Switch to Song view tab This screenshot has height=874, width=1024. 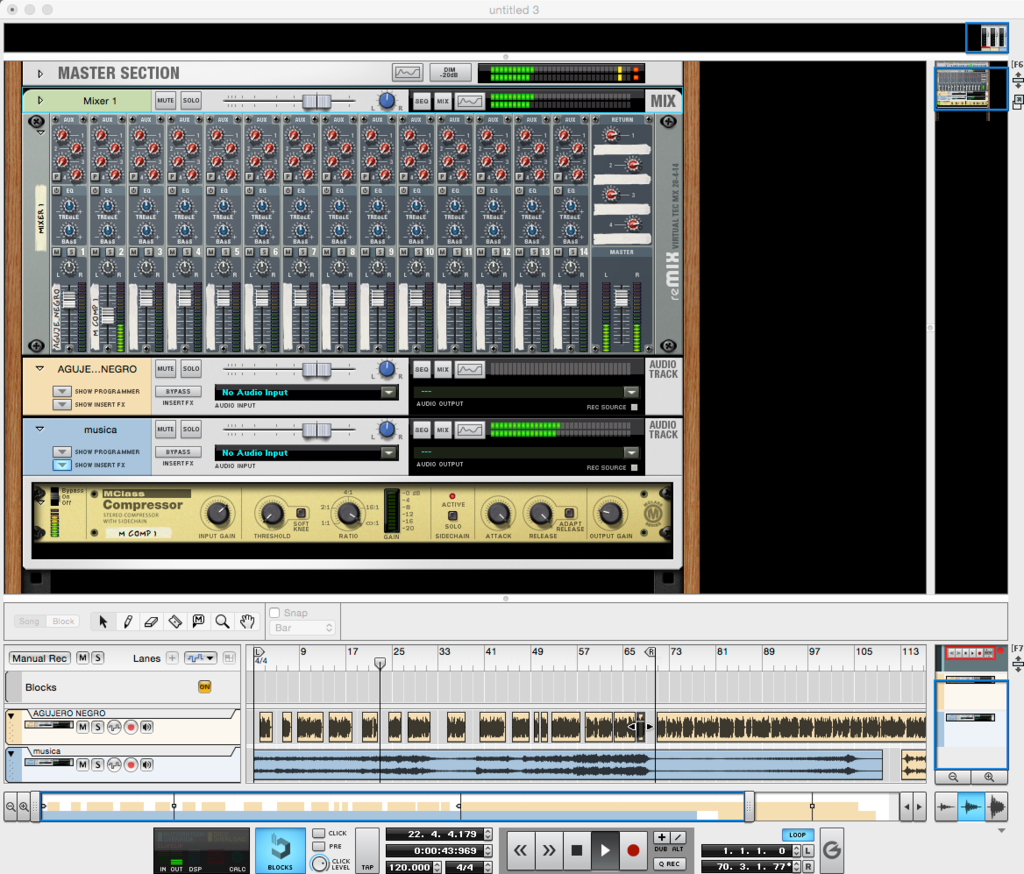[x=29, y=621]
